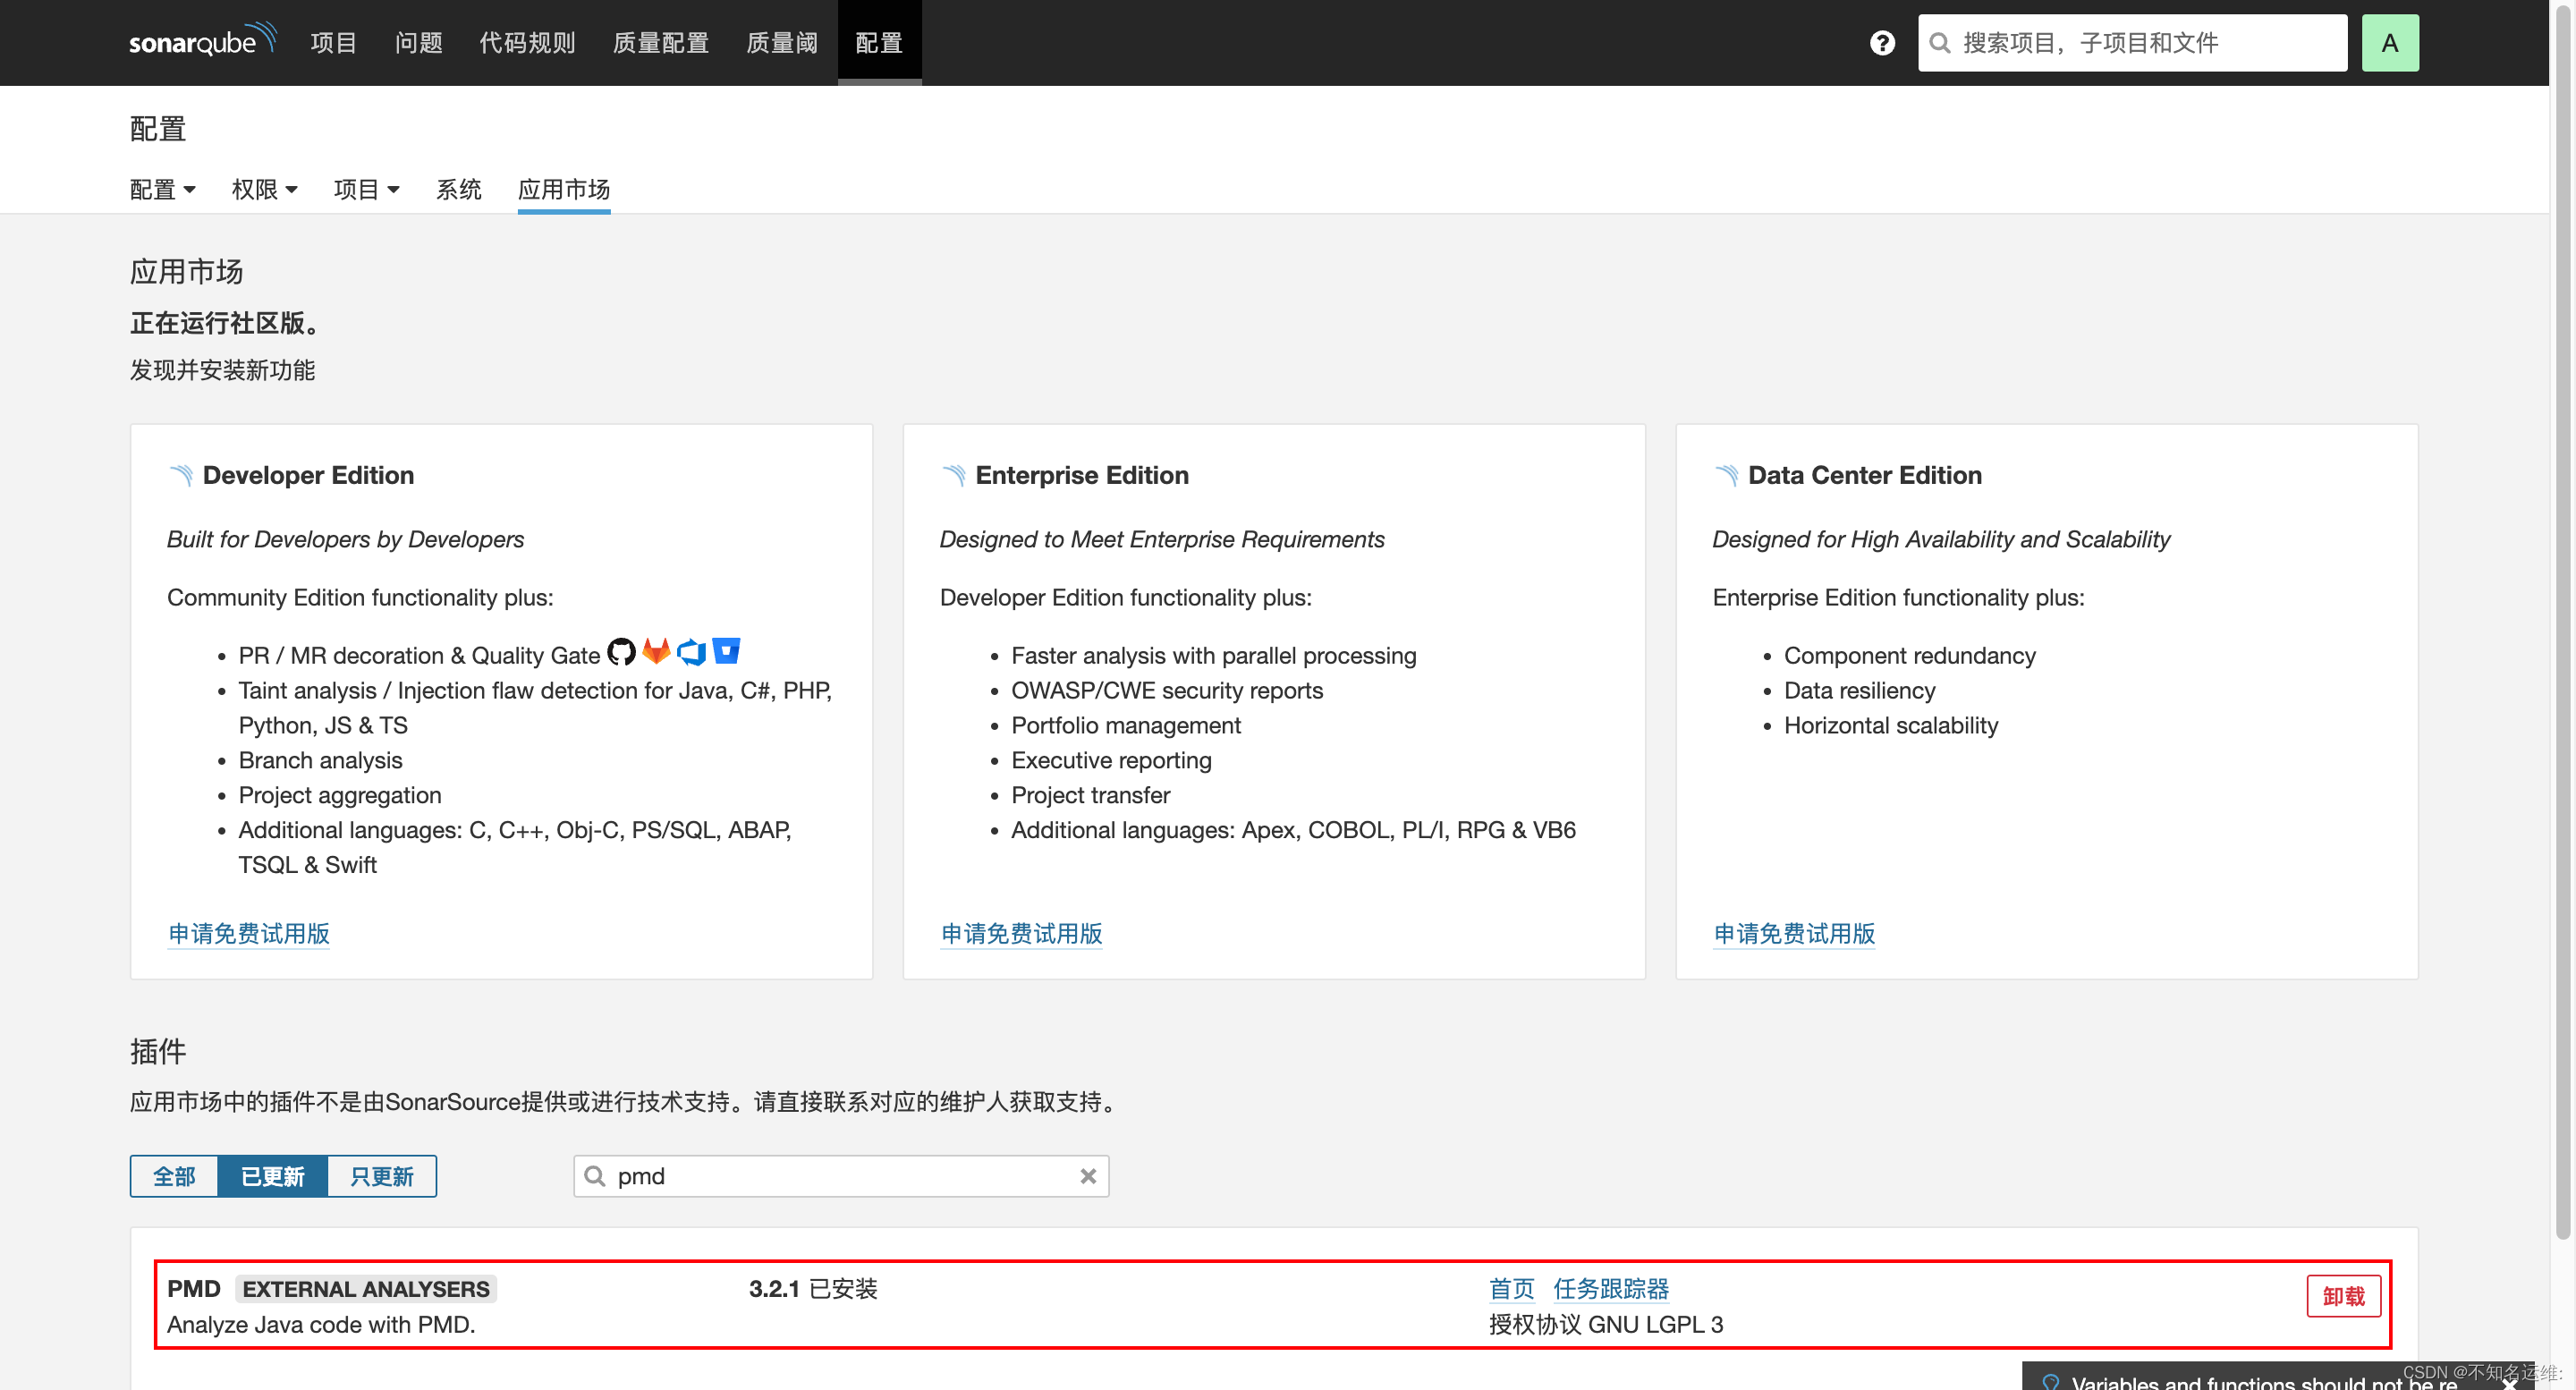This screenshot has height=1390, width=2576.
Task: Click the lightbulb icon in bottom notification
Action: click(2050, 1382)
